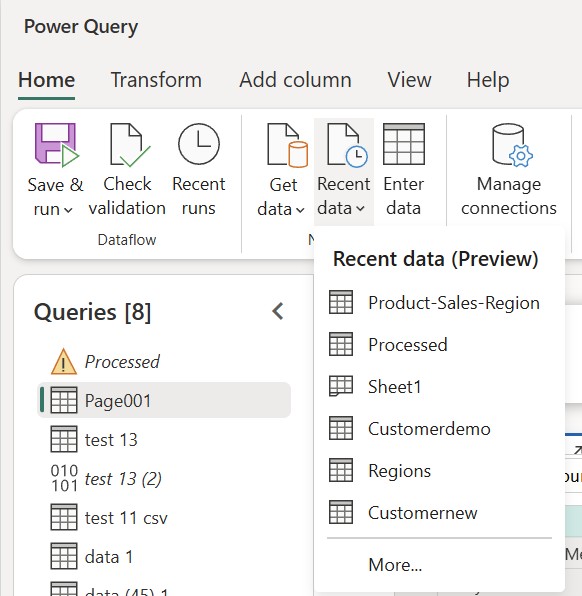Click table icon next to Product-Sales-Region
This screenshot has height=596, width=582.
pos(341,302)
